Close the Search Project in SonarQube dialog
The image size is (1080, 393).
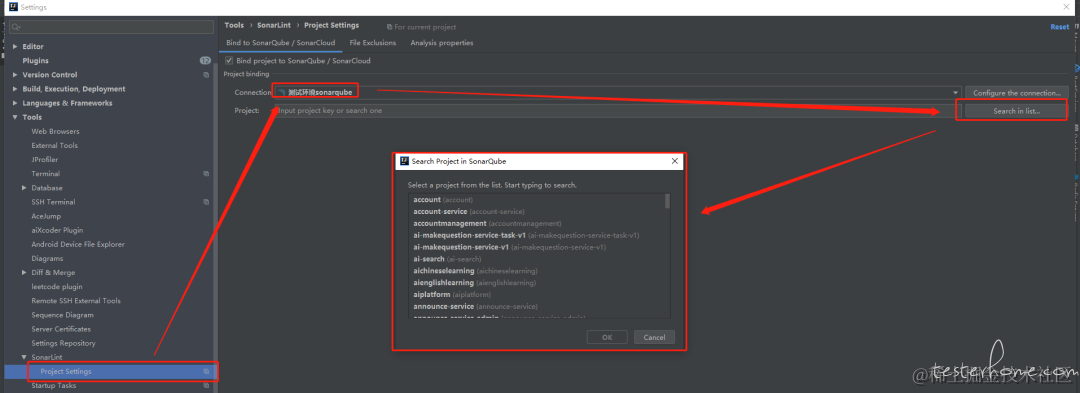[675, 161]
